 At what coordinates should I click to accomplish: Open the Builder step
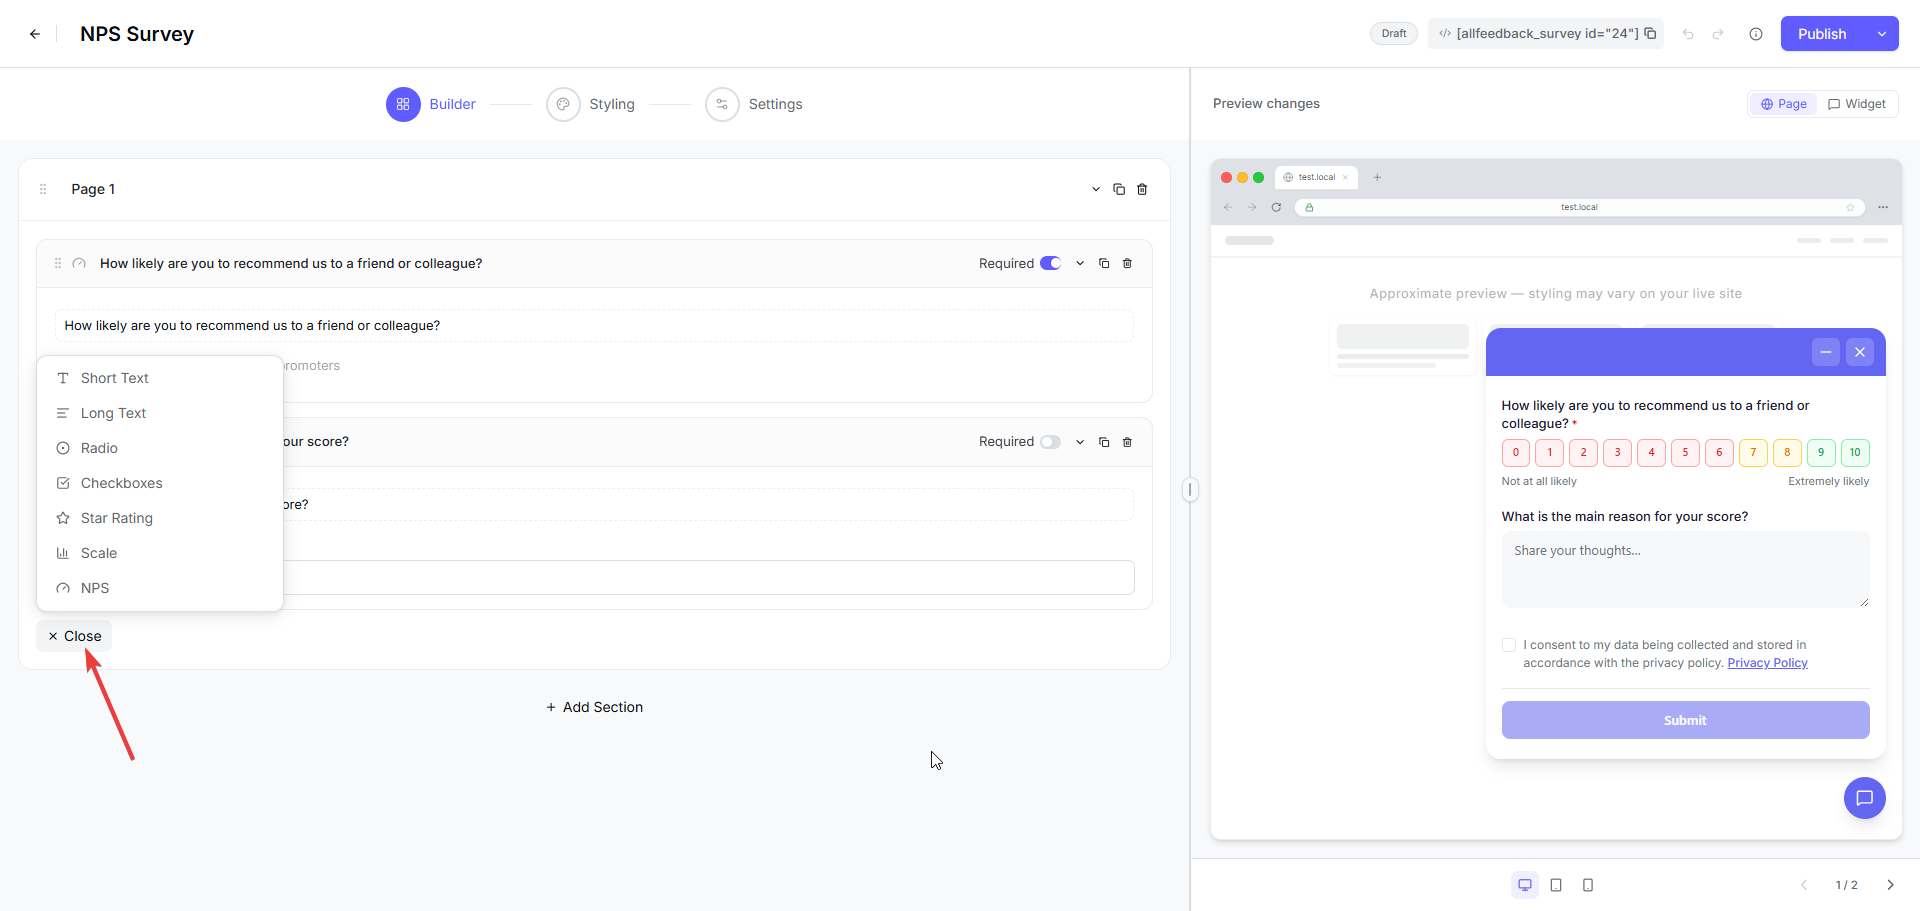pos(432,104)
